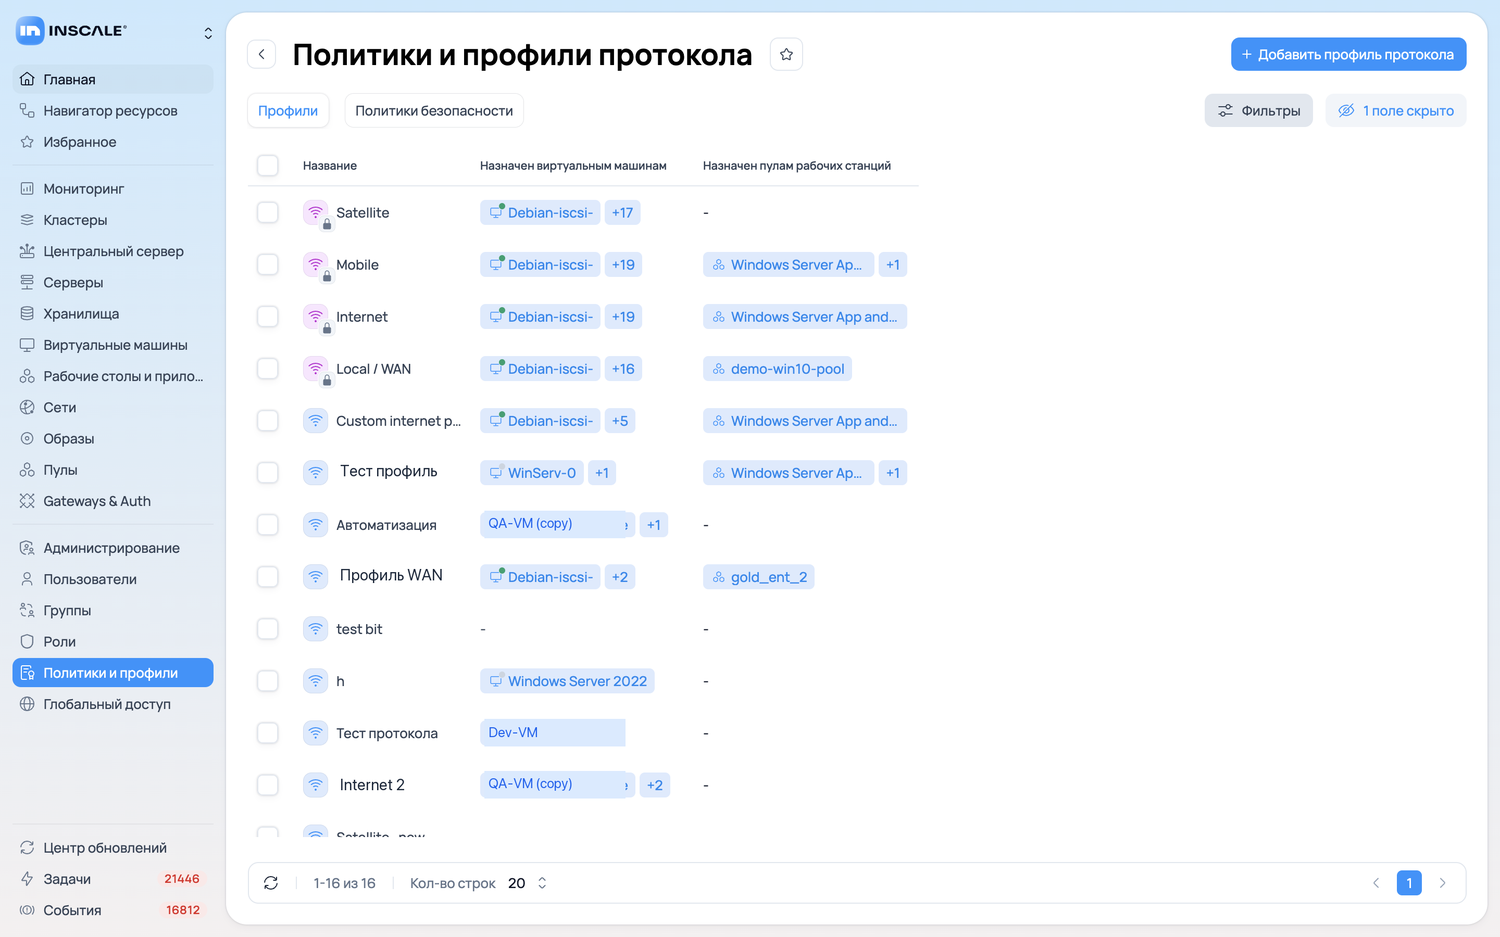
Task: Open Хранилища in the sidebar
Action: [113, 314]
